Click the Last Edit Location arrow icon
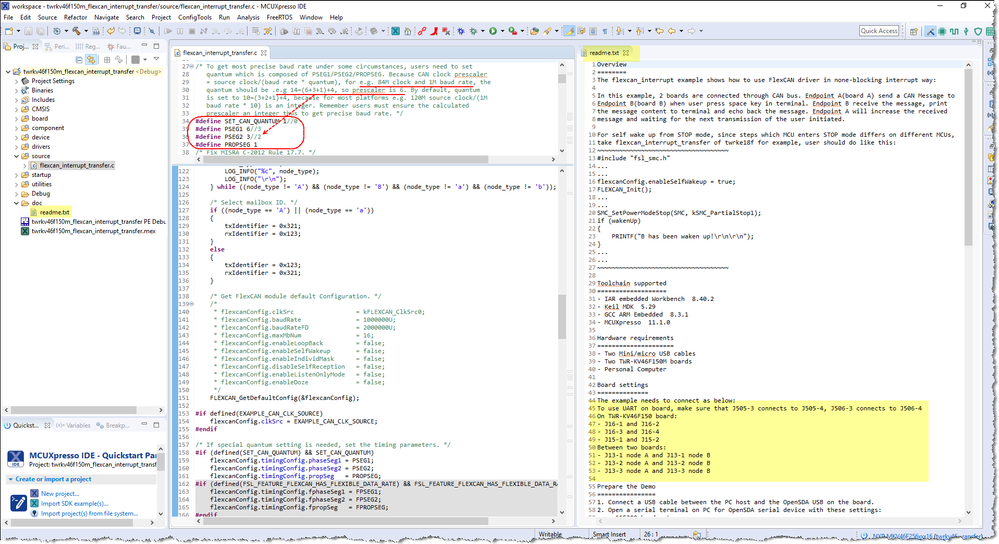Screen dimensions: 999x544 [x=659, y=31]
